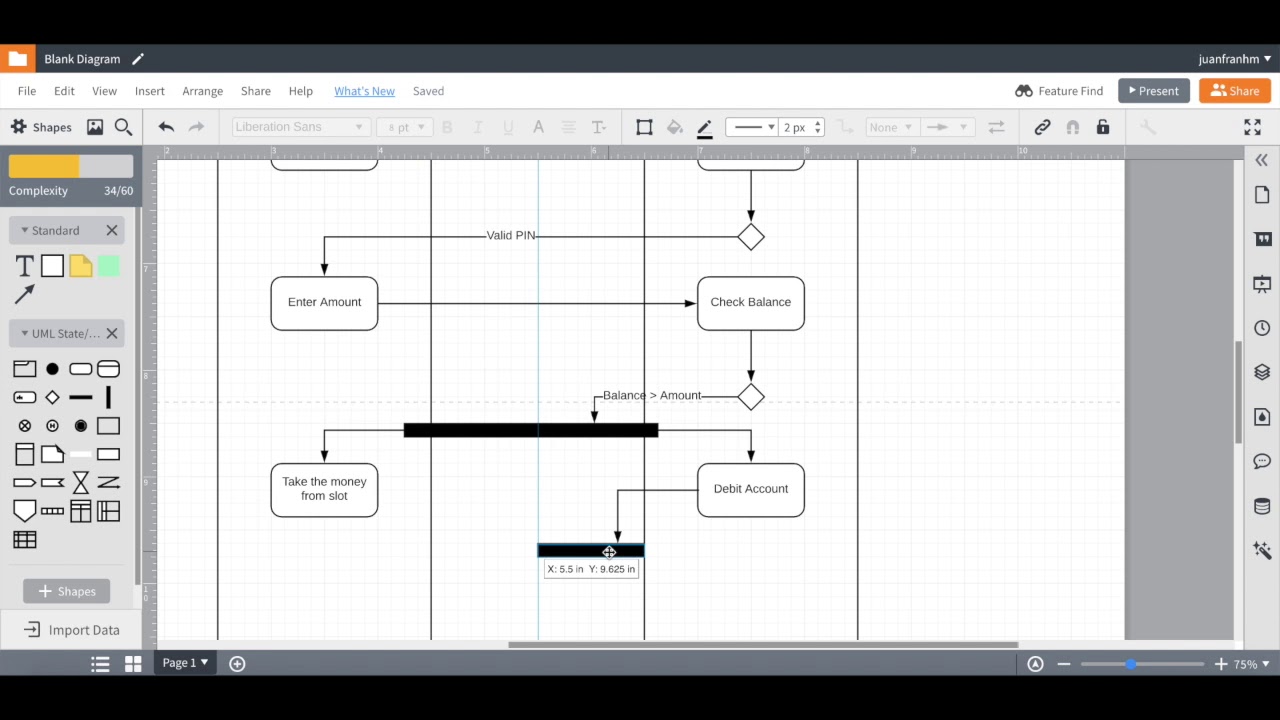Open the Layers panel icon
The image size is (1280, 720).
[x=1262, y=372]
